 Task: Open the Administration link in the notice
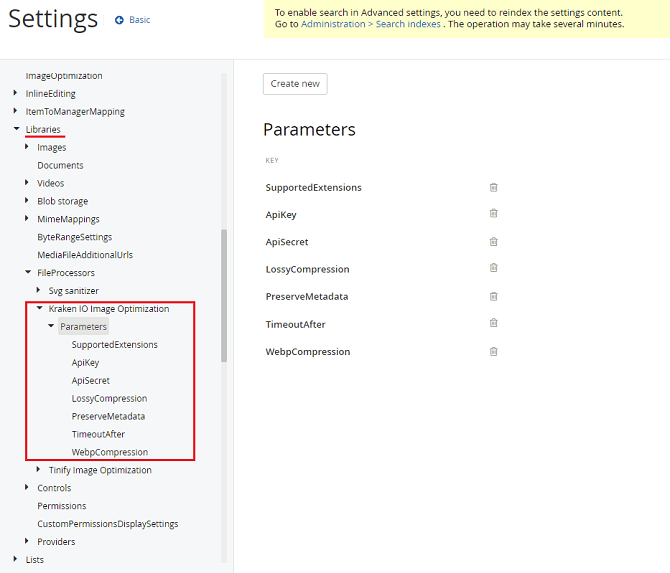(x=333, y=24)
